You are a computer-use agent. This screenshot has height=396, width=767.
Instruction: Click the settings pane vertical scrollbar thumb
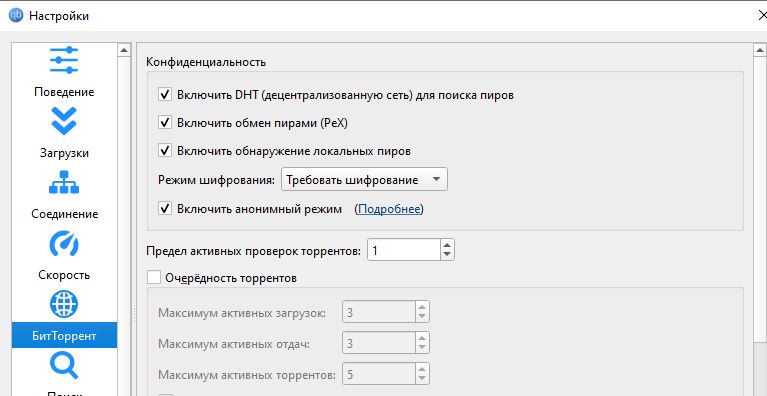(x=760, y=200)
